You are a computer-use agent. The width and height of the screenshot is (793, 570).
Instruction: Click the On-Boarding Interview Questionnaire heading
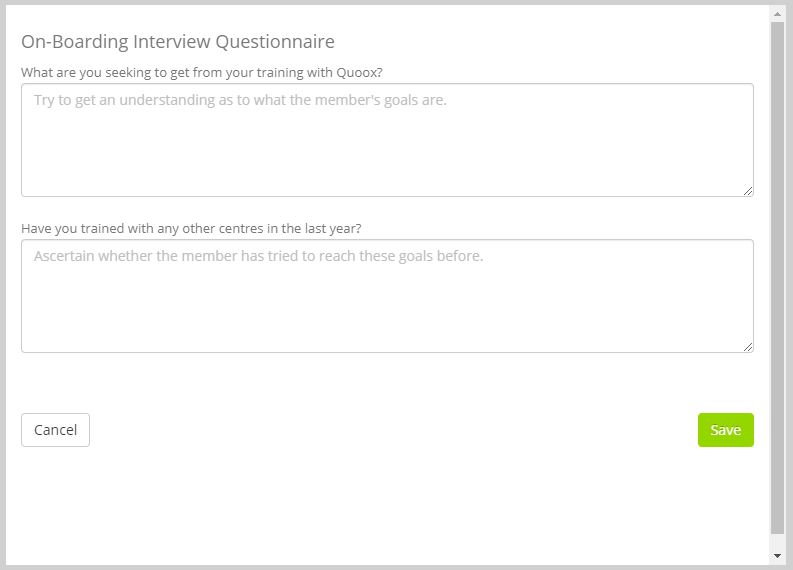click(x=178, y=41)
